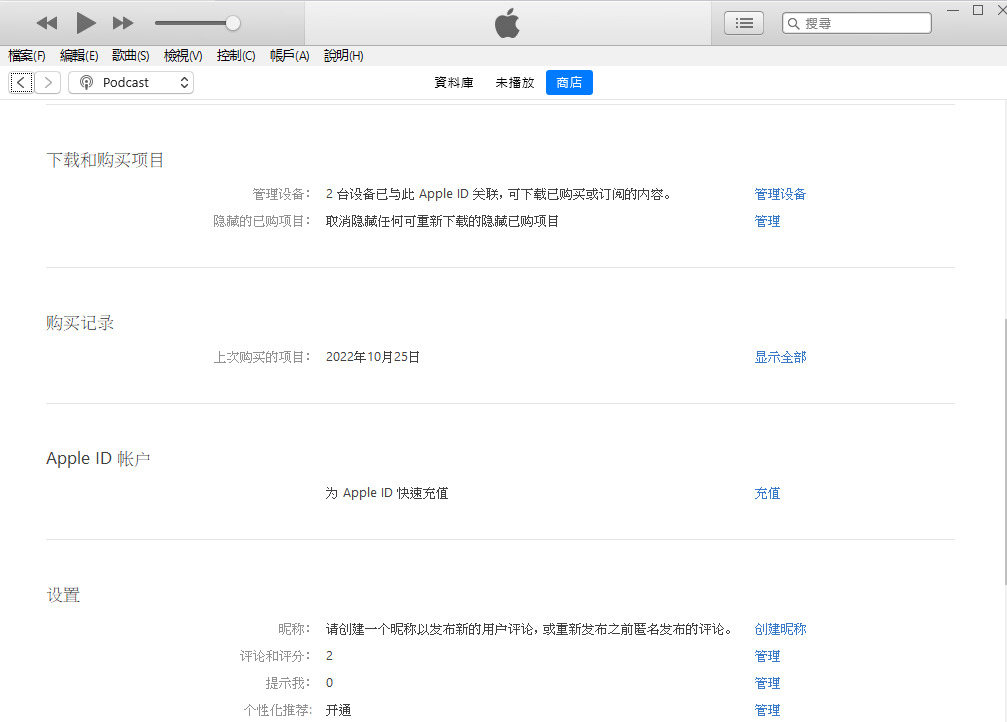
Task: Click the magnifier icon in the search box
Action: [793, 23]
